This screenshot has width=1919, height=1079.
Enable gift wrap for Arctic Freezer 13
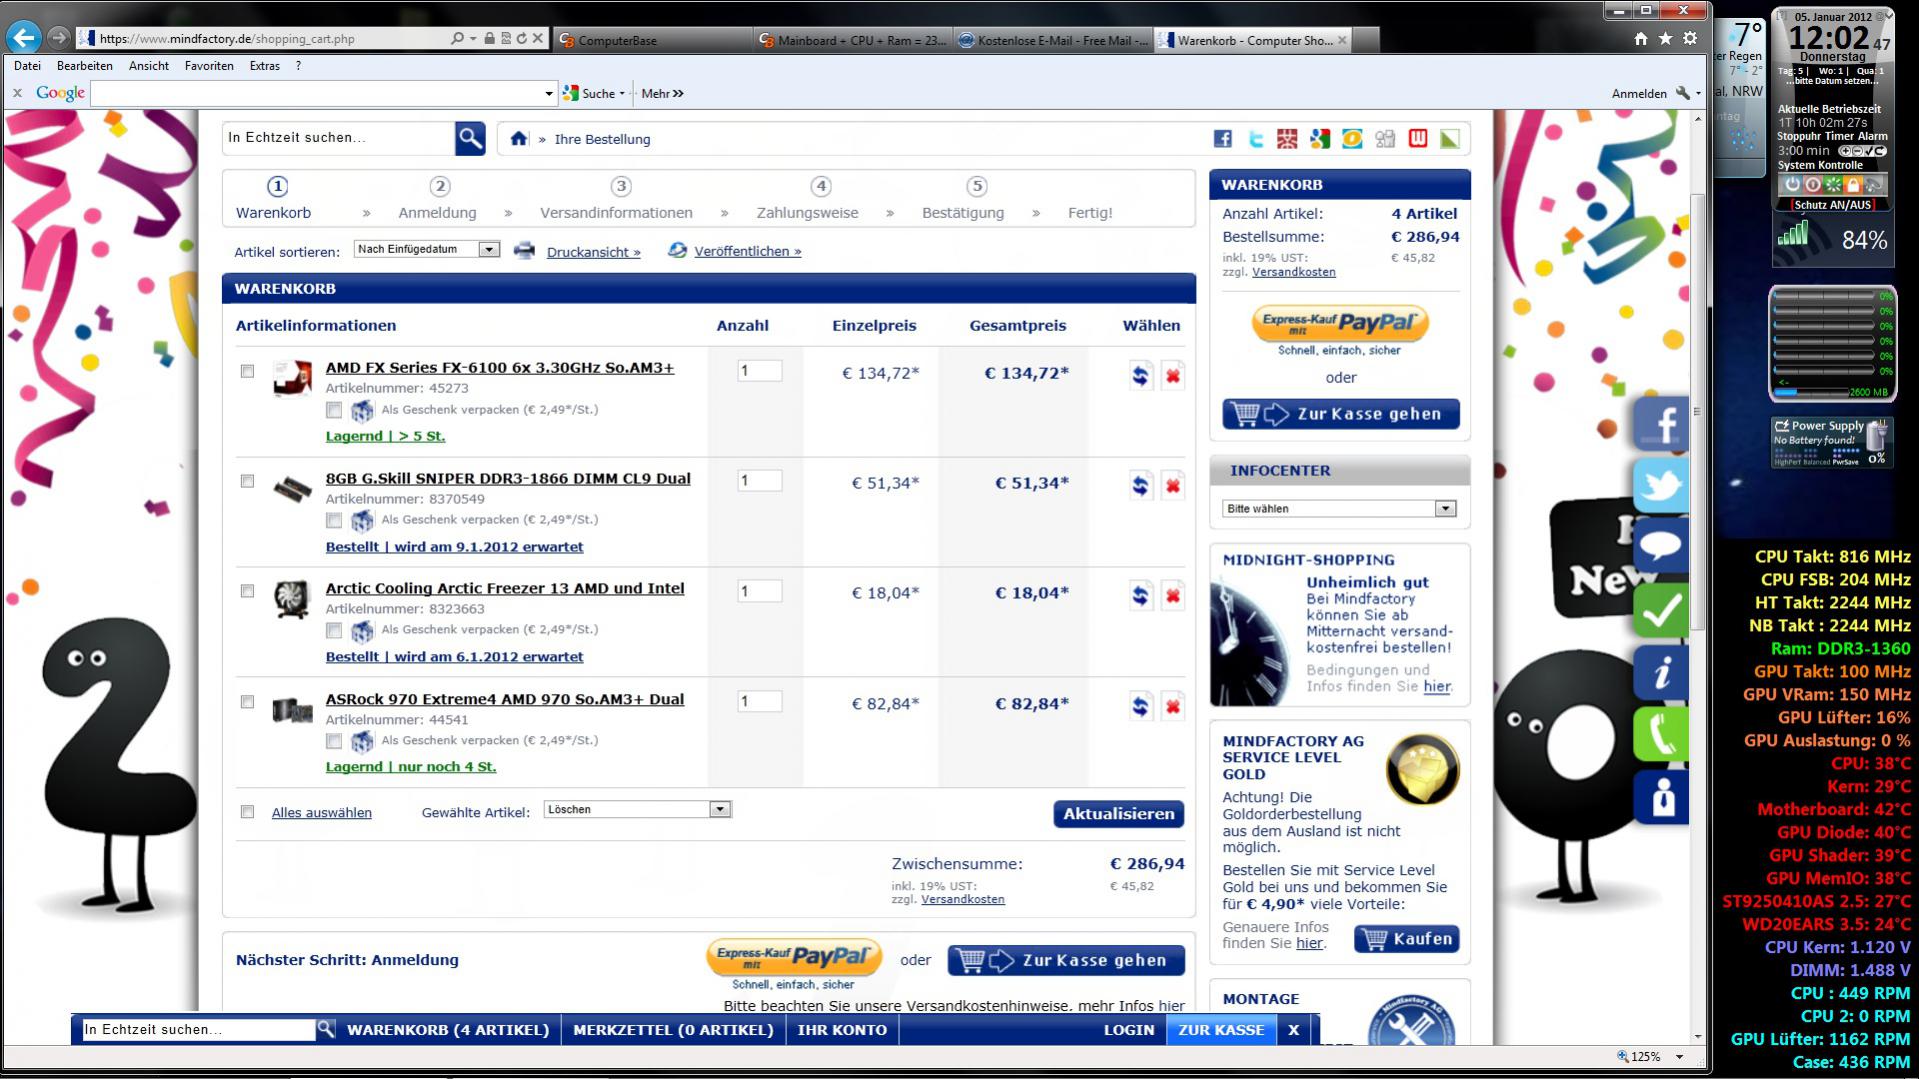point(334,630)
